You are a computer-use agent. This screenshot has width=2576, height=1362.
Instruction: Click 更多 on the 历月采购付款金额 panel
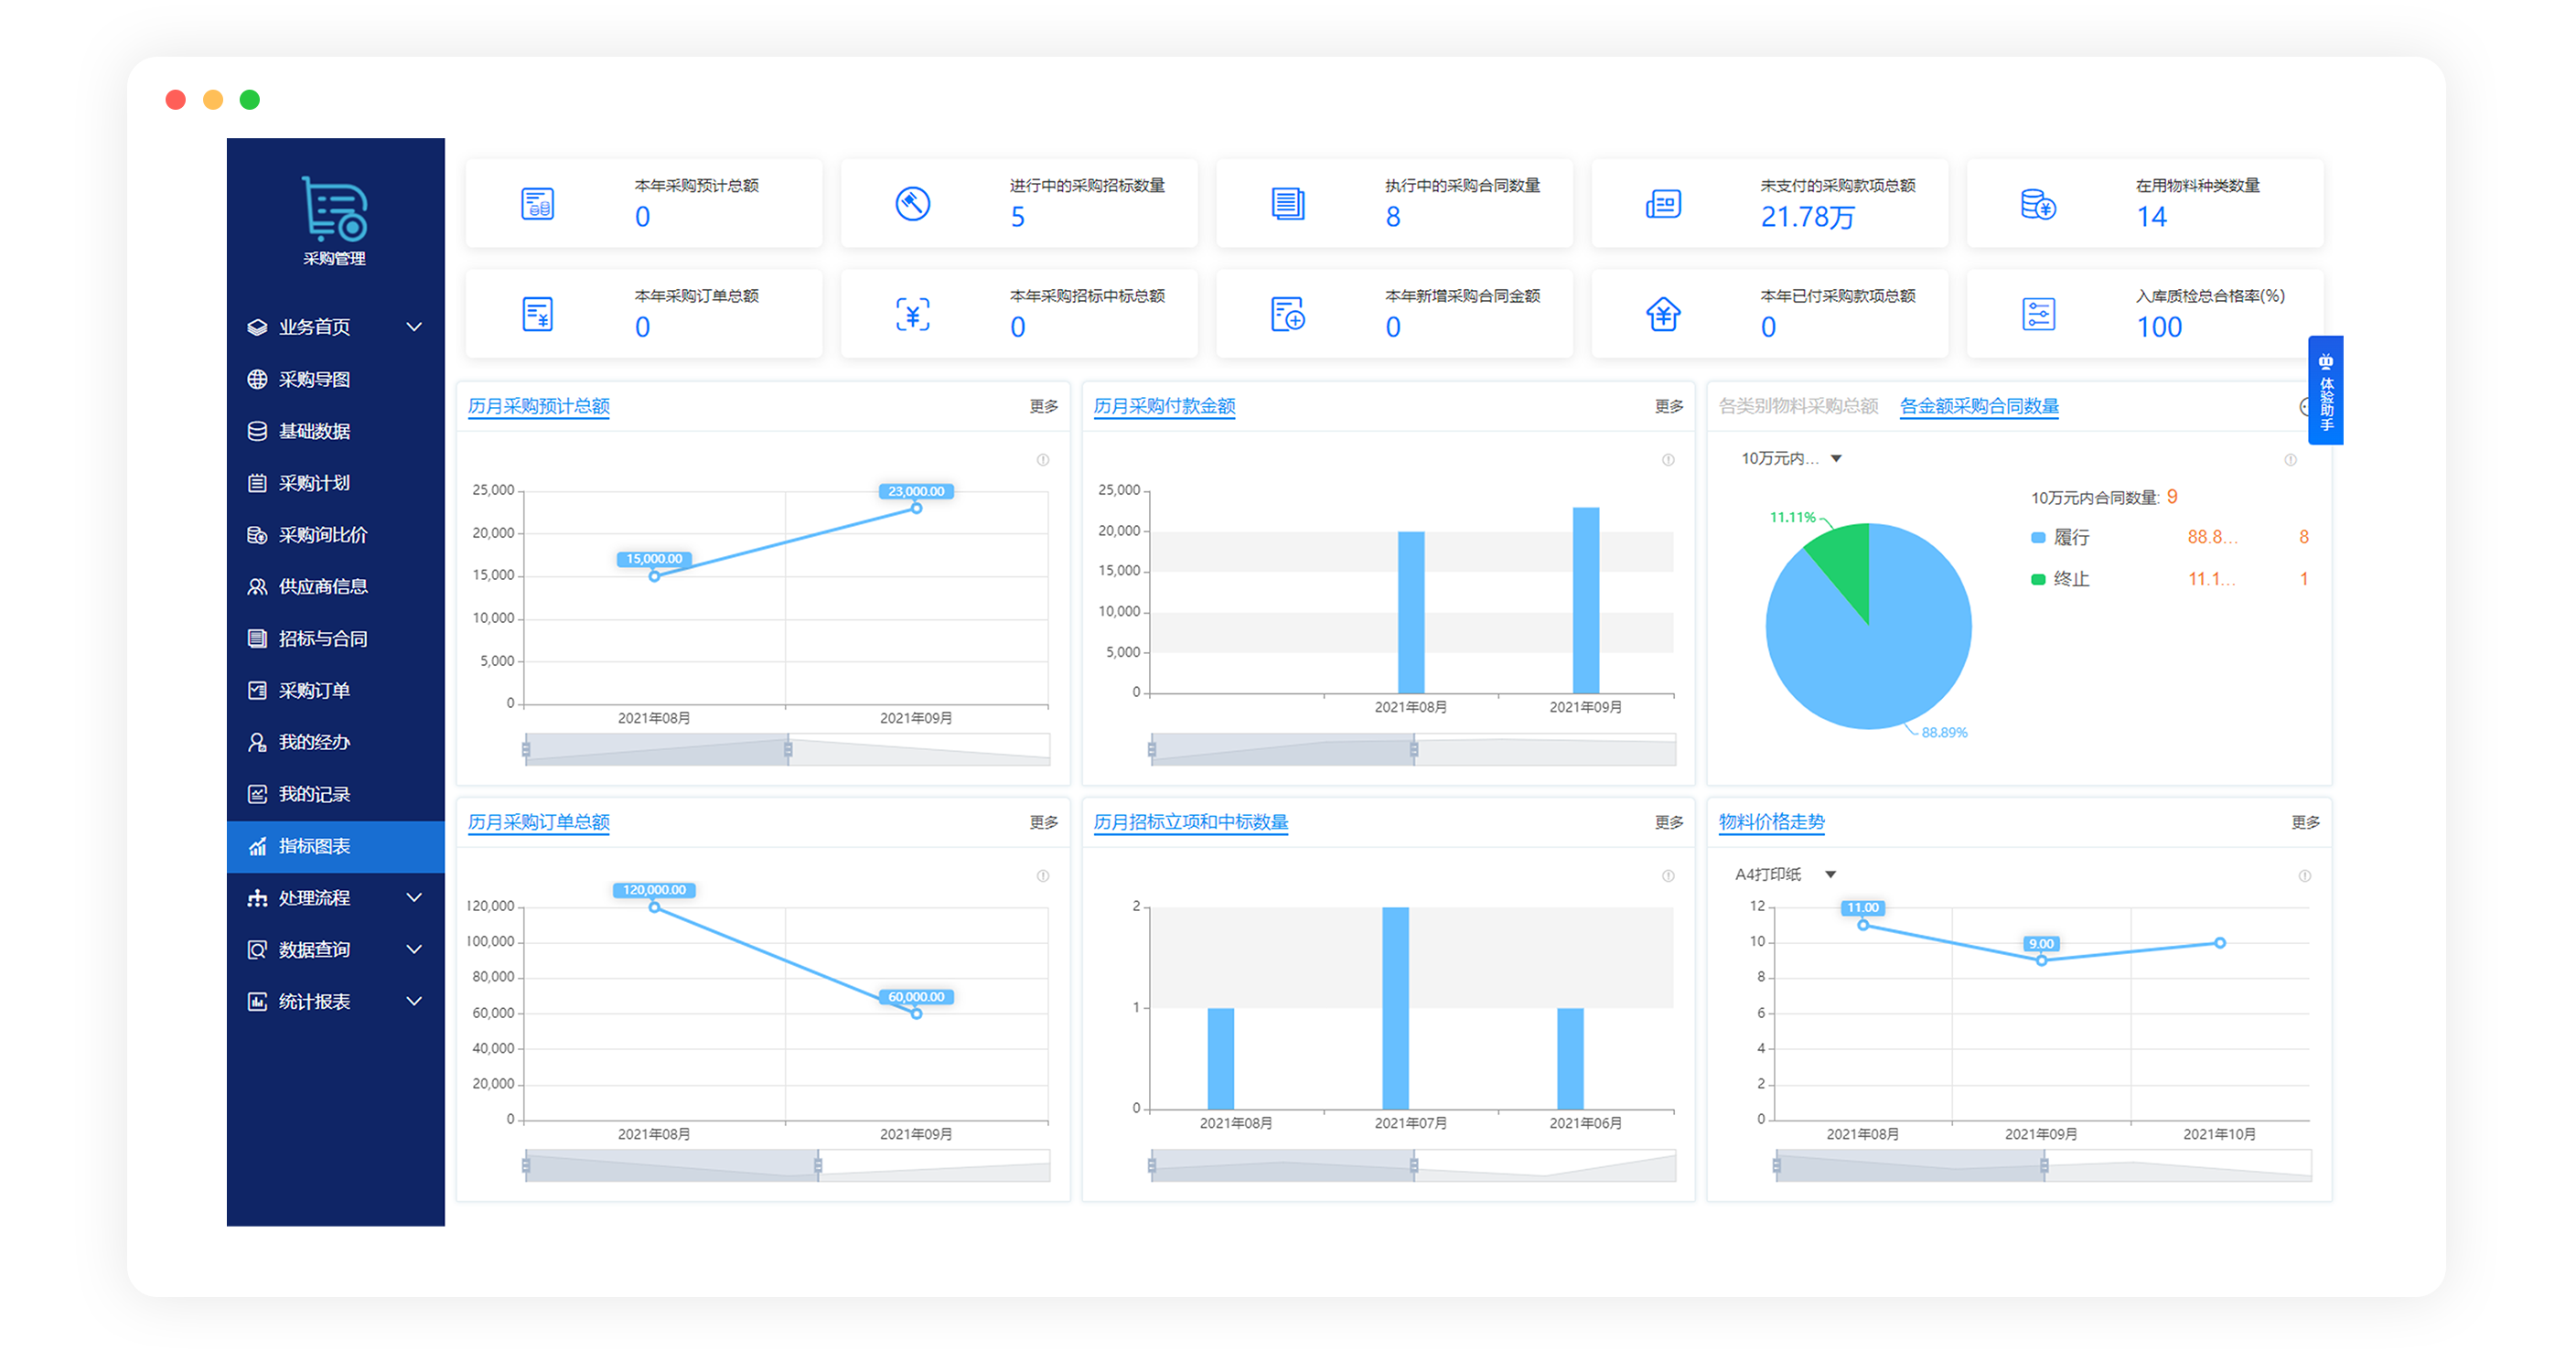point(1668,406)
